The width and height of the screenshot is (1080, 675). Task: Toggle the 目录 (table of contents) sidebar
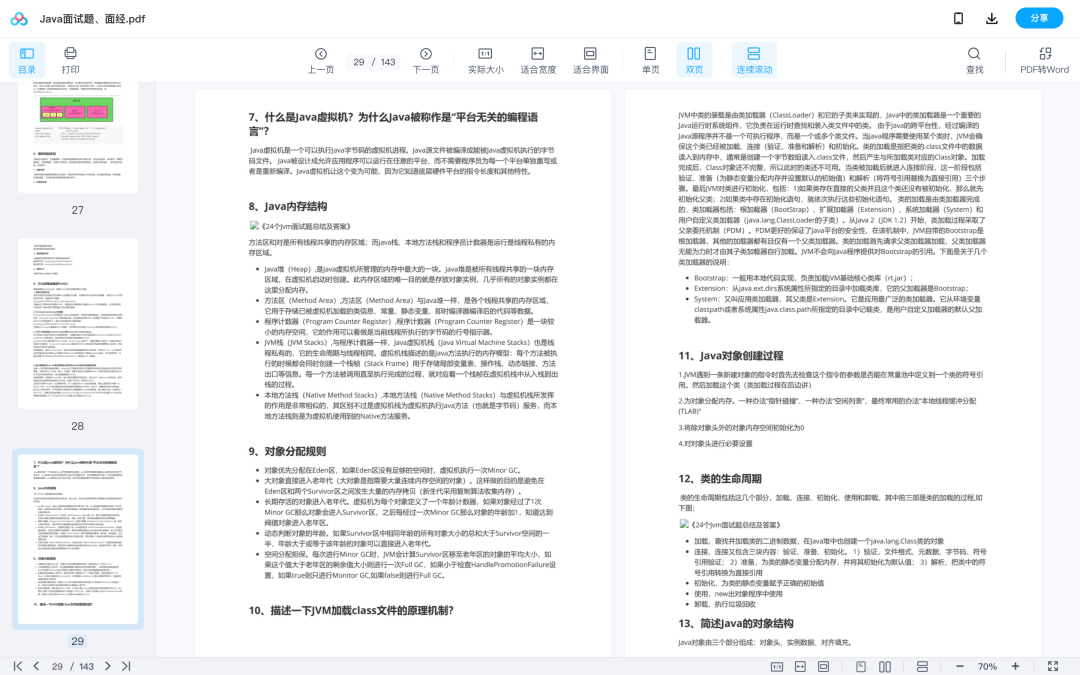pyautogui.click(x=27, y=60)
